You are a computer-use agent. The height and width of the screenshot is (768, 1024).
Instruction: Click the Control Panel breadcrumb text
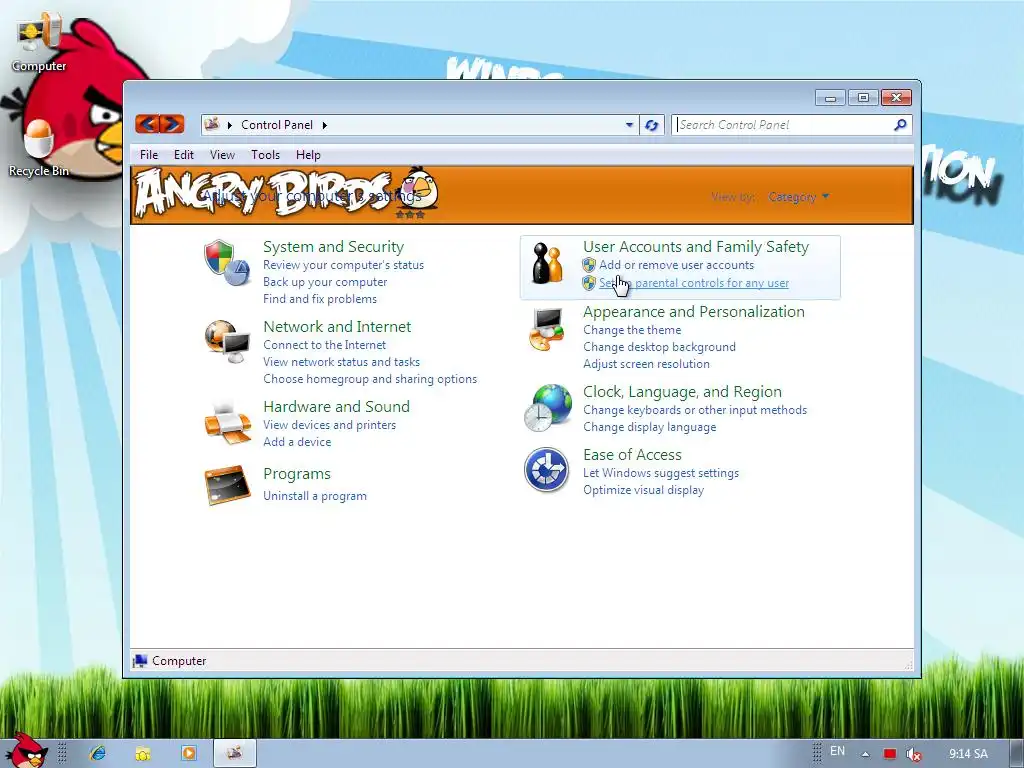[x=277, y=125]
